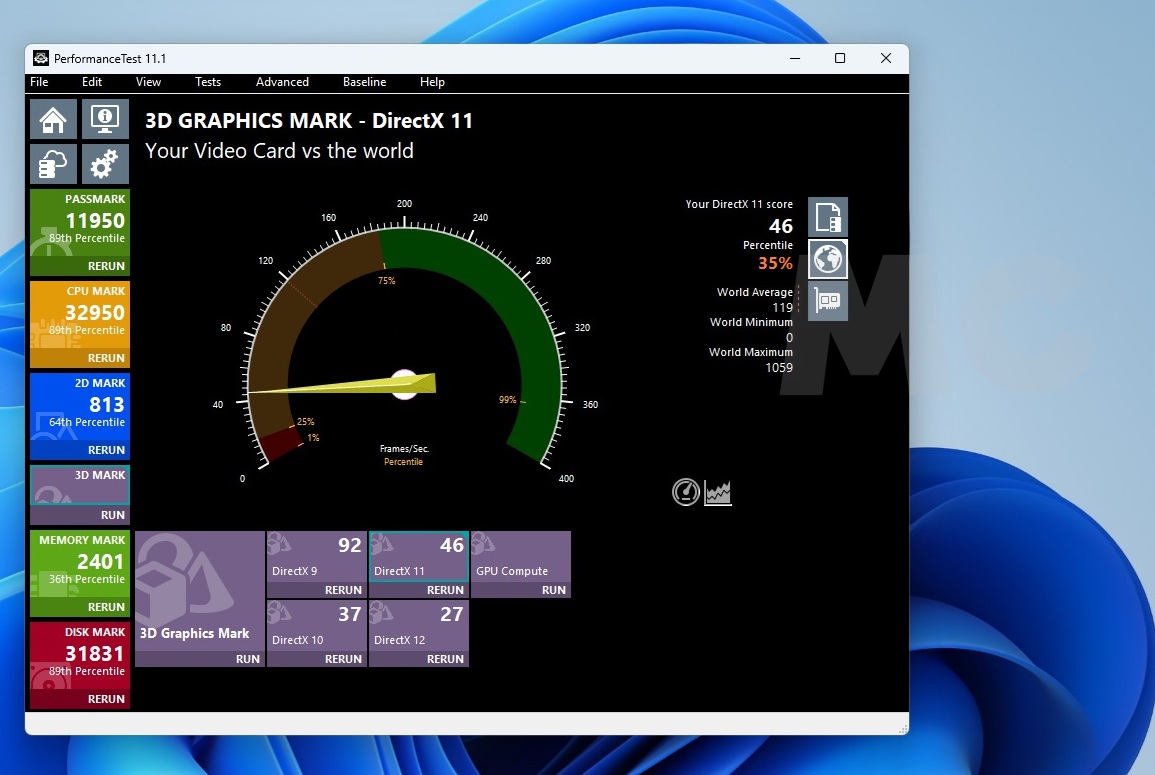
Task: Run the full 3D Graphics Mark suite
Action: tap(248, 659)
